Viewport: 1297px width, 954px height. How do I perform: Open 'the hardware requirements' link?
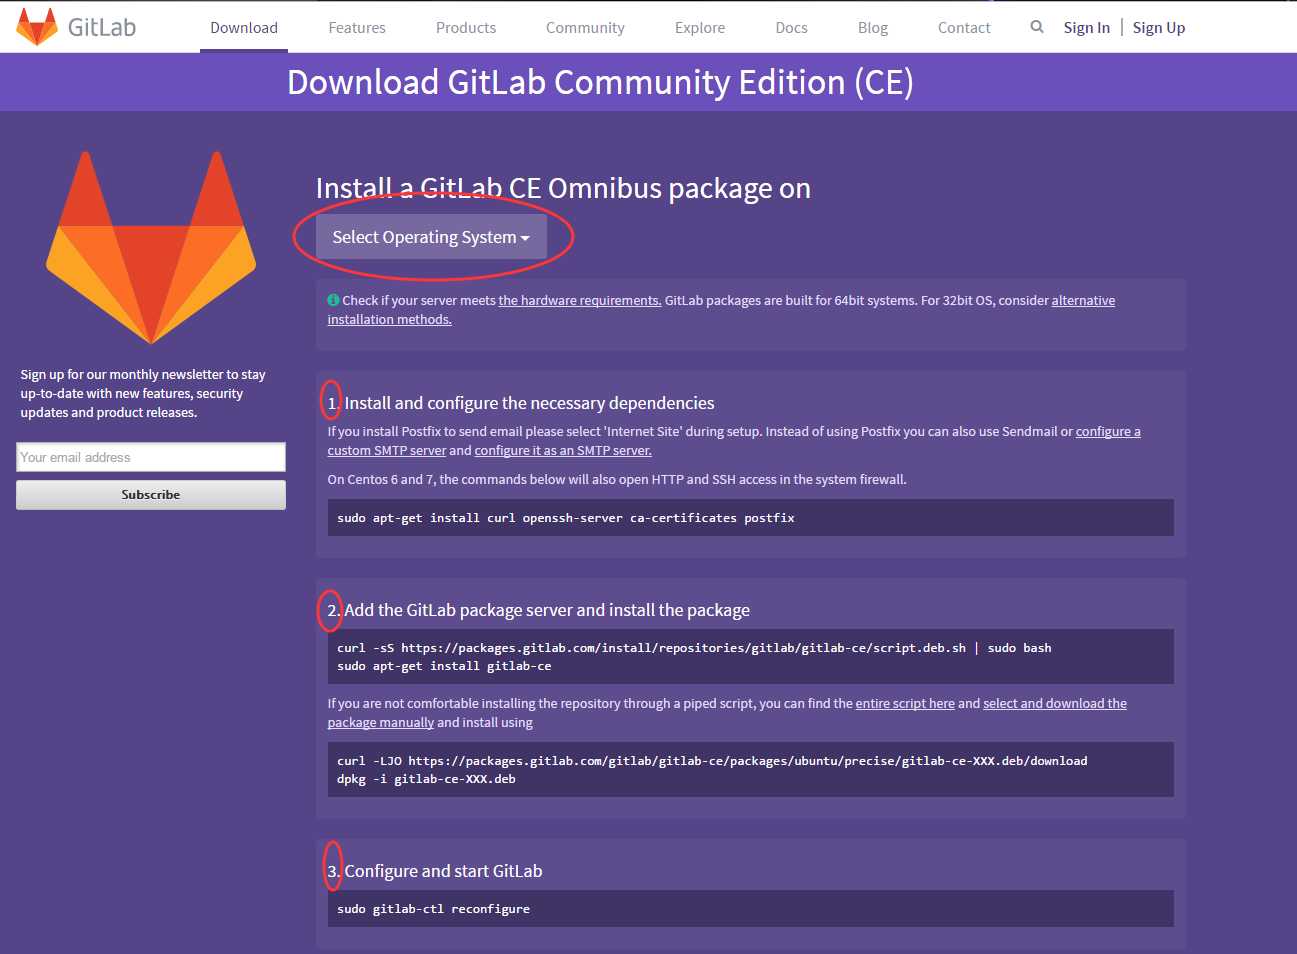[580, 300]
